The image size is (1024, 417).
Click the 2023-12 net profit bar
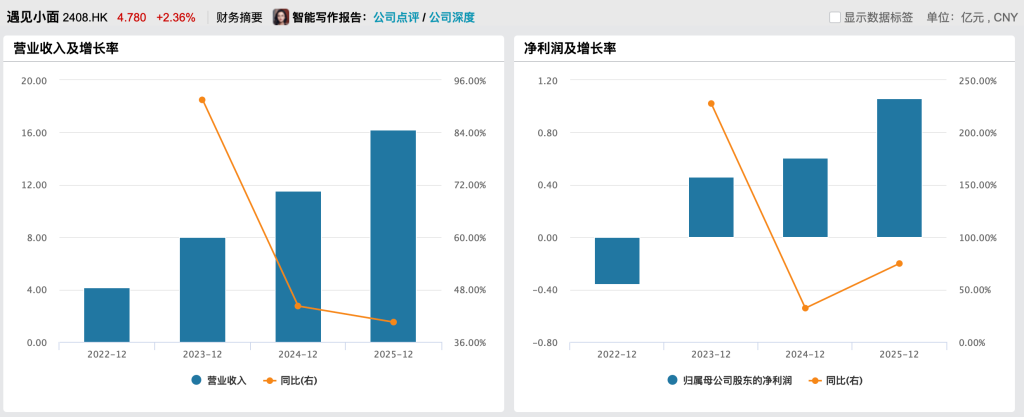(711, 208)
